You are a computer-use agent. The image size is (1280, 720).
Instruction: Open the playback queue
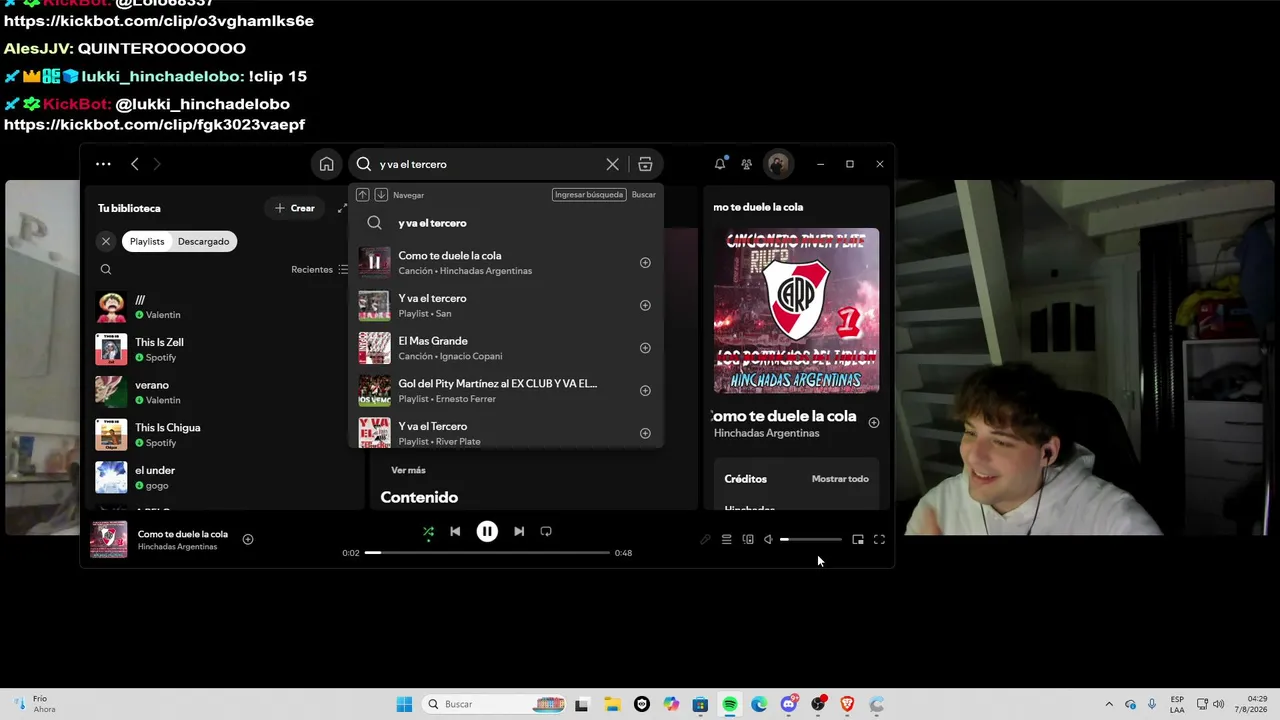tap(727, 540)
